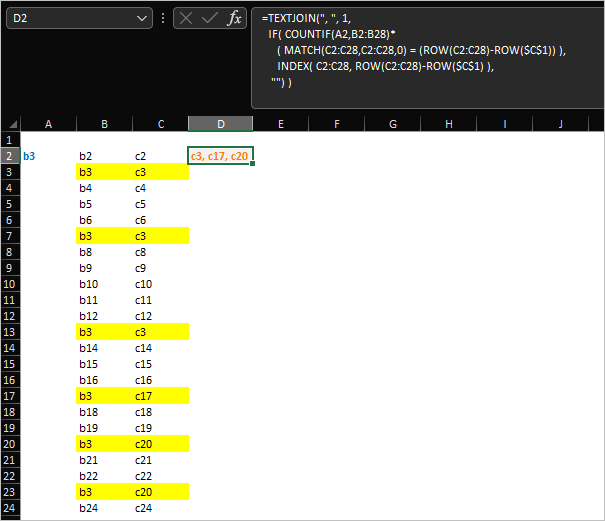Select highlighted b3 cell in row 3
The image size is (605, 521).
(x=104, y=172)
